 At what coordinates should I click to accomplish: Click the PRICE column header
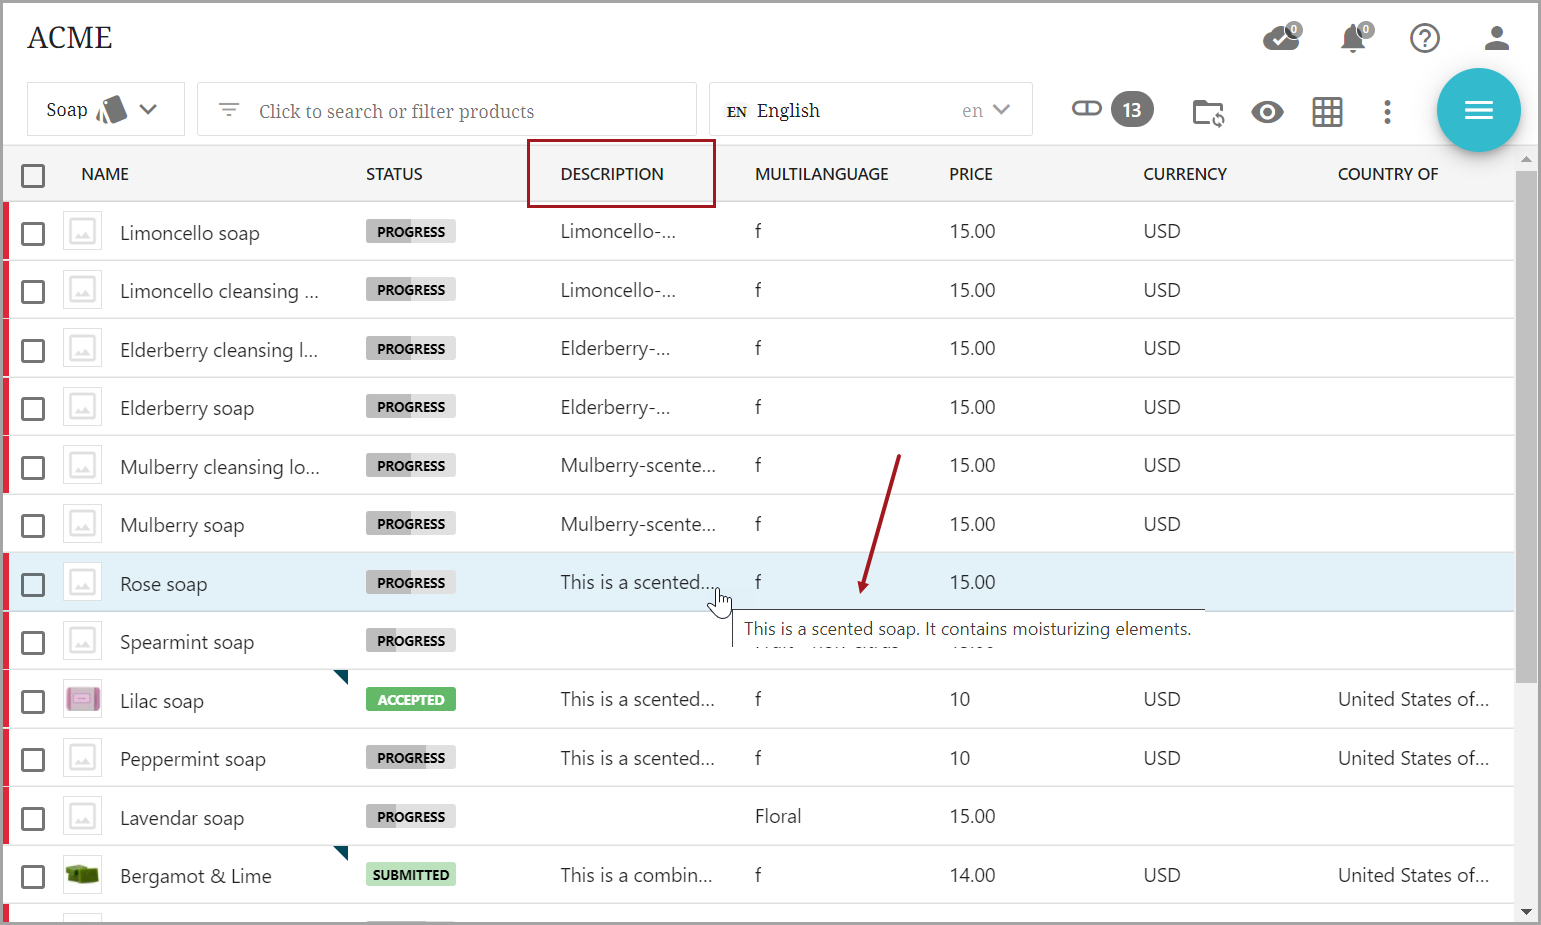point(970,174)
